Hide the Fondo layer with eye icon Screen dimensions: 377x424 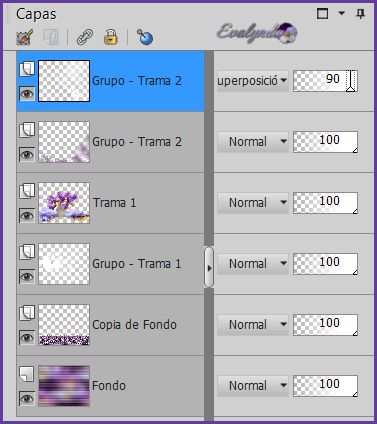[x=27, y=398]
